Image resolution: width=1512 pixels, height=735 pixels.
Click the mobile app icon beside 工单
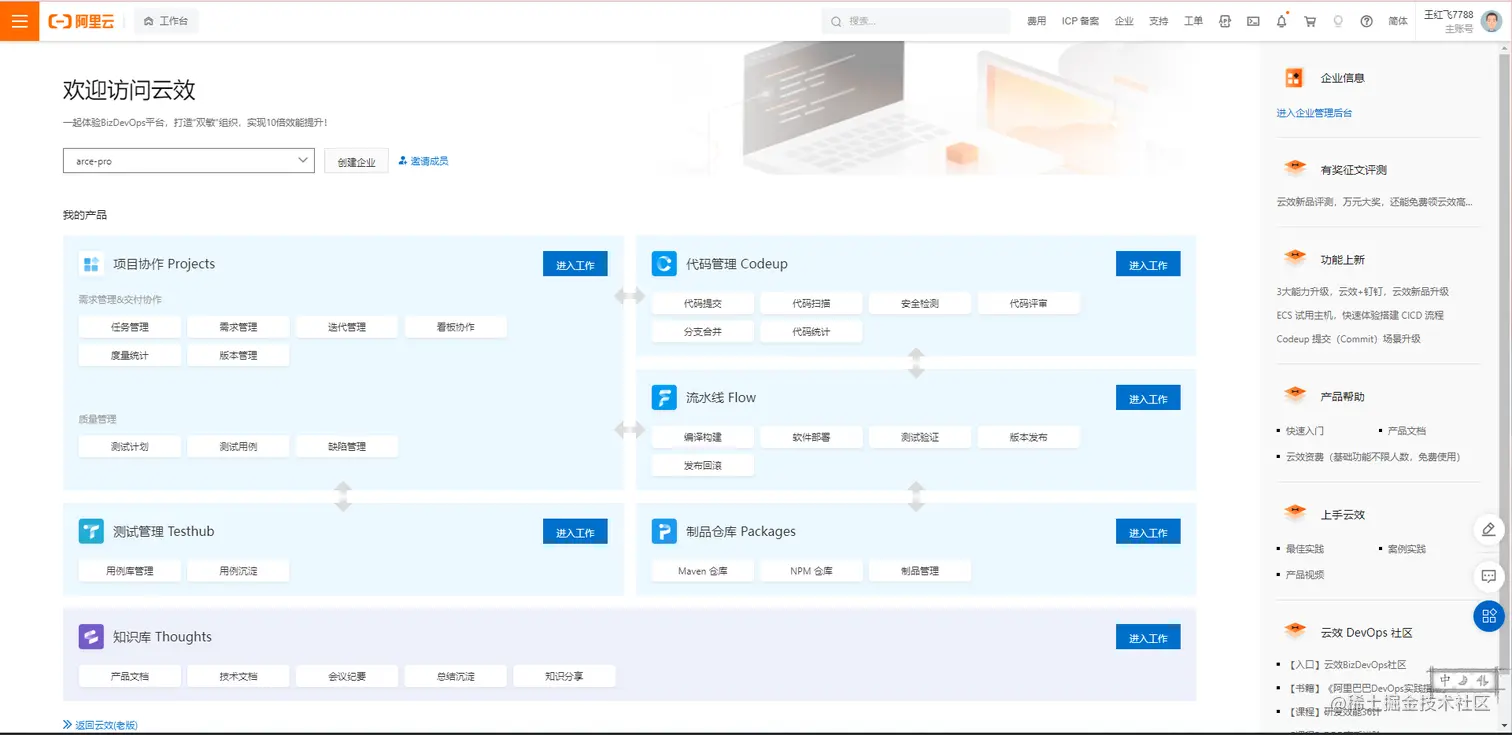[1225, 21]
